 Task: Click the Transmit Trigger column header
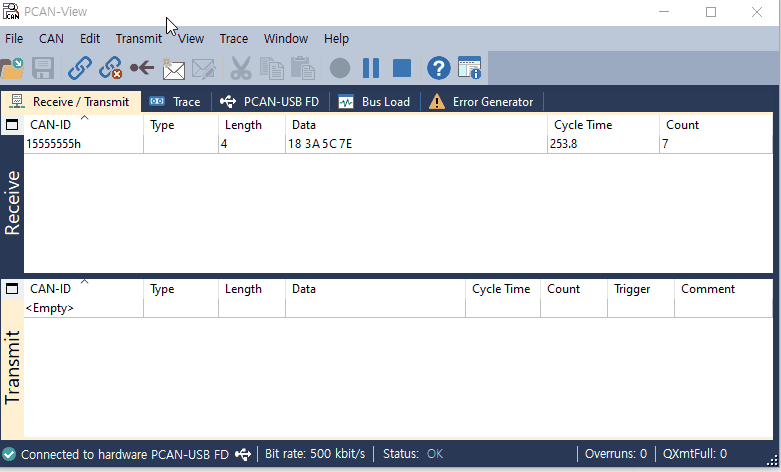(x=641, y=289)
